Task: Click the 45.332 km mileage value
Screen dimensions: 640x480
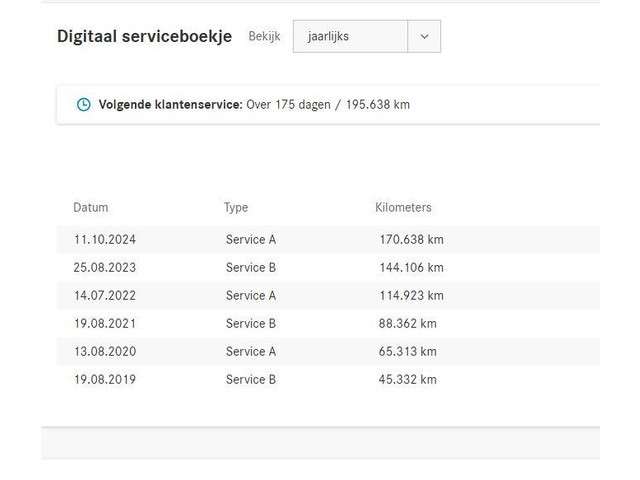Action: pyautogui.click(x=407, y=380)
